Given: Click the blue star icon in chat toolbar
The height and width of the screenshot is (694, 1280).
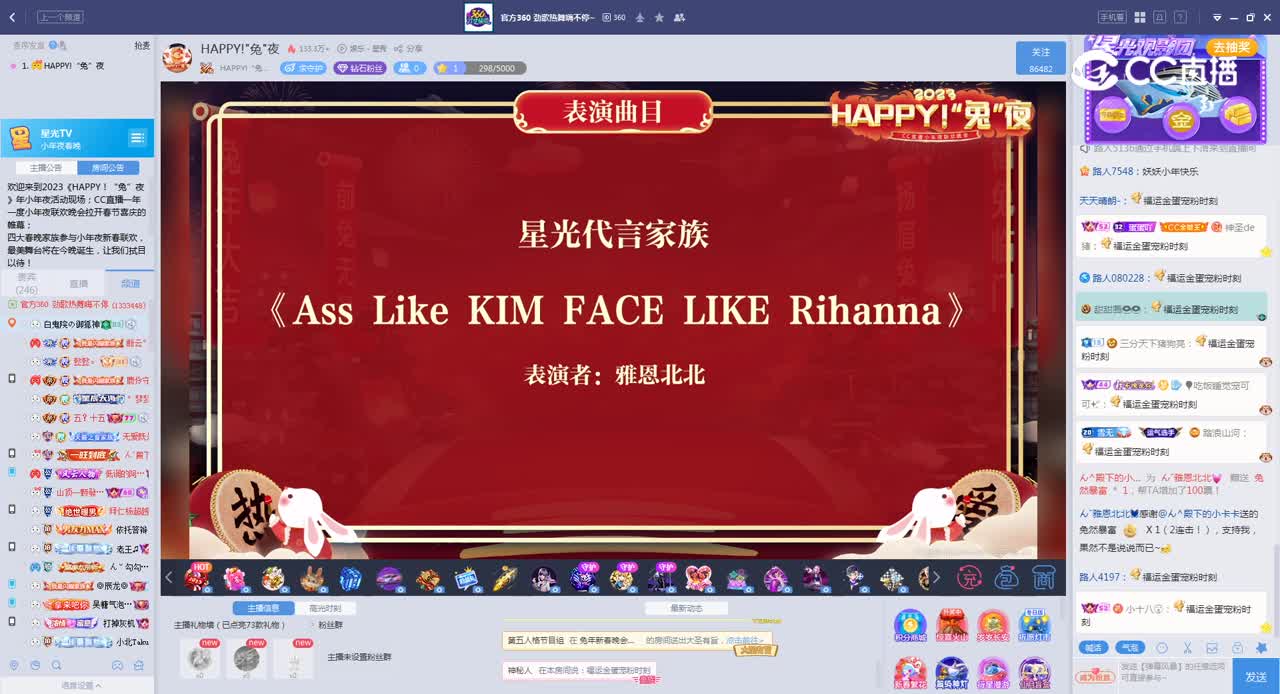Looking at the screenshot, I should (x=1261, y=648).
